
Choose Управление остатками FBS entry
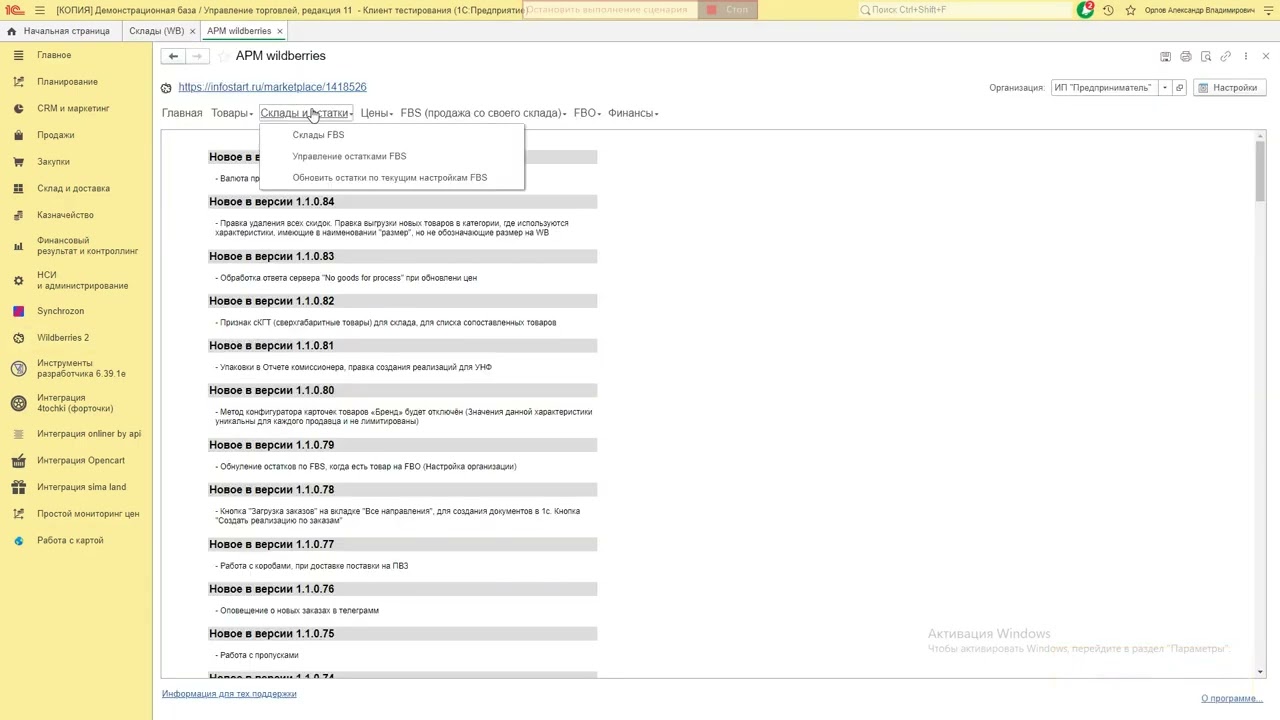click(349, 156)
